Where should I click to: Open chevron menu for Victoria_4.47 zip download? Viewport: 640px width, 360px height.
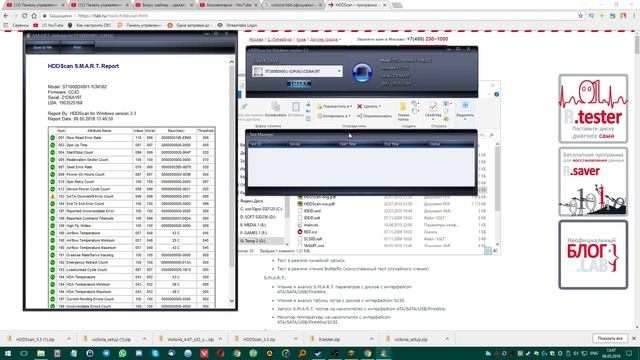(x=220, y=339)
